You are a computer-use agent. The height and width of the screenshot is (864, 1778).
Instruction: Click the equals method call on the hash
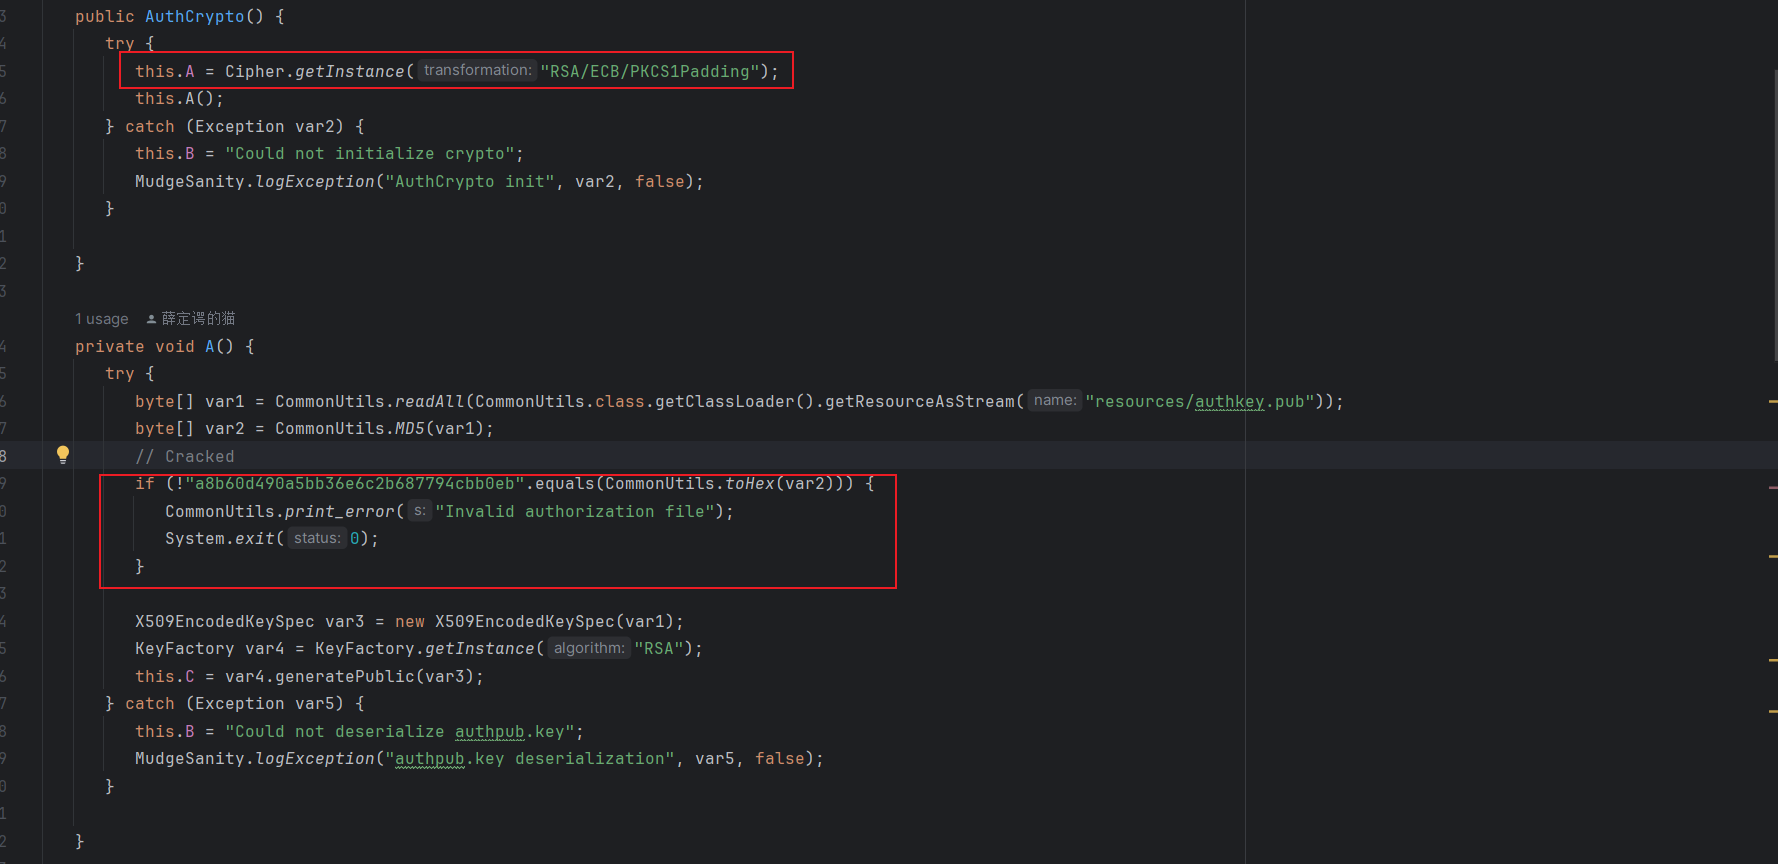565,484
